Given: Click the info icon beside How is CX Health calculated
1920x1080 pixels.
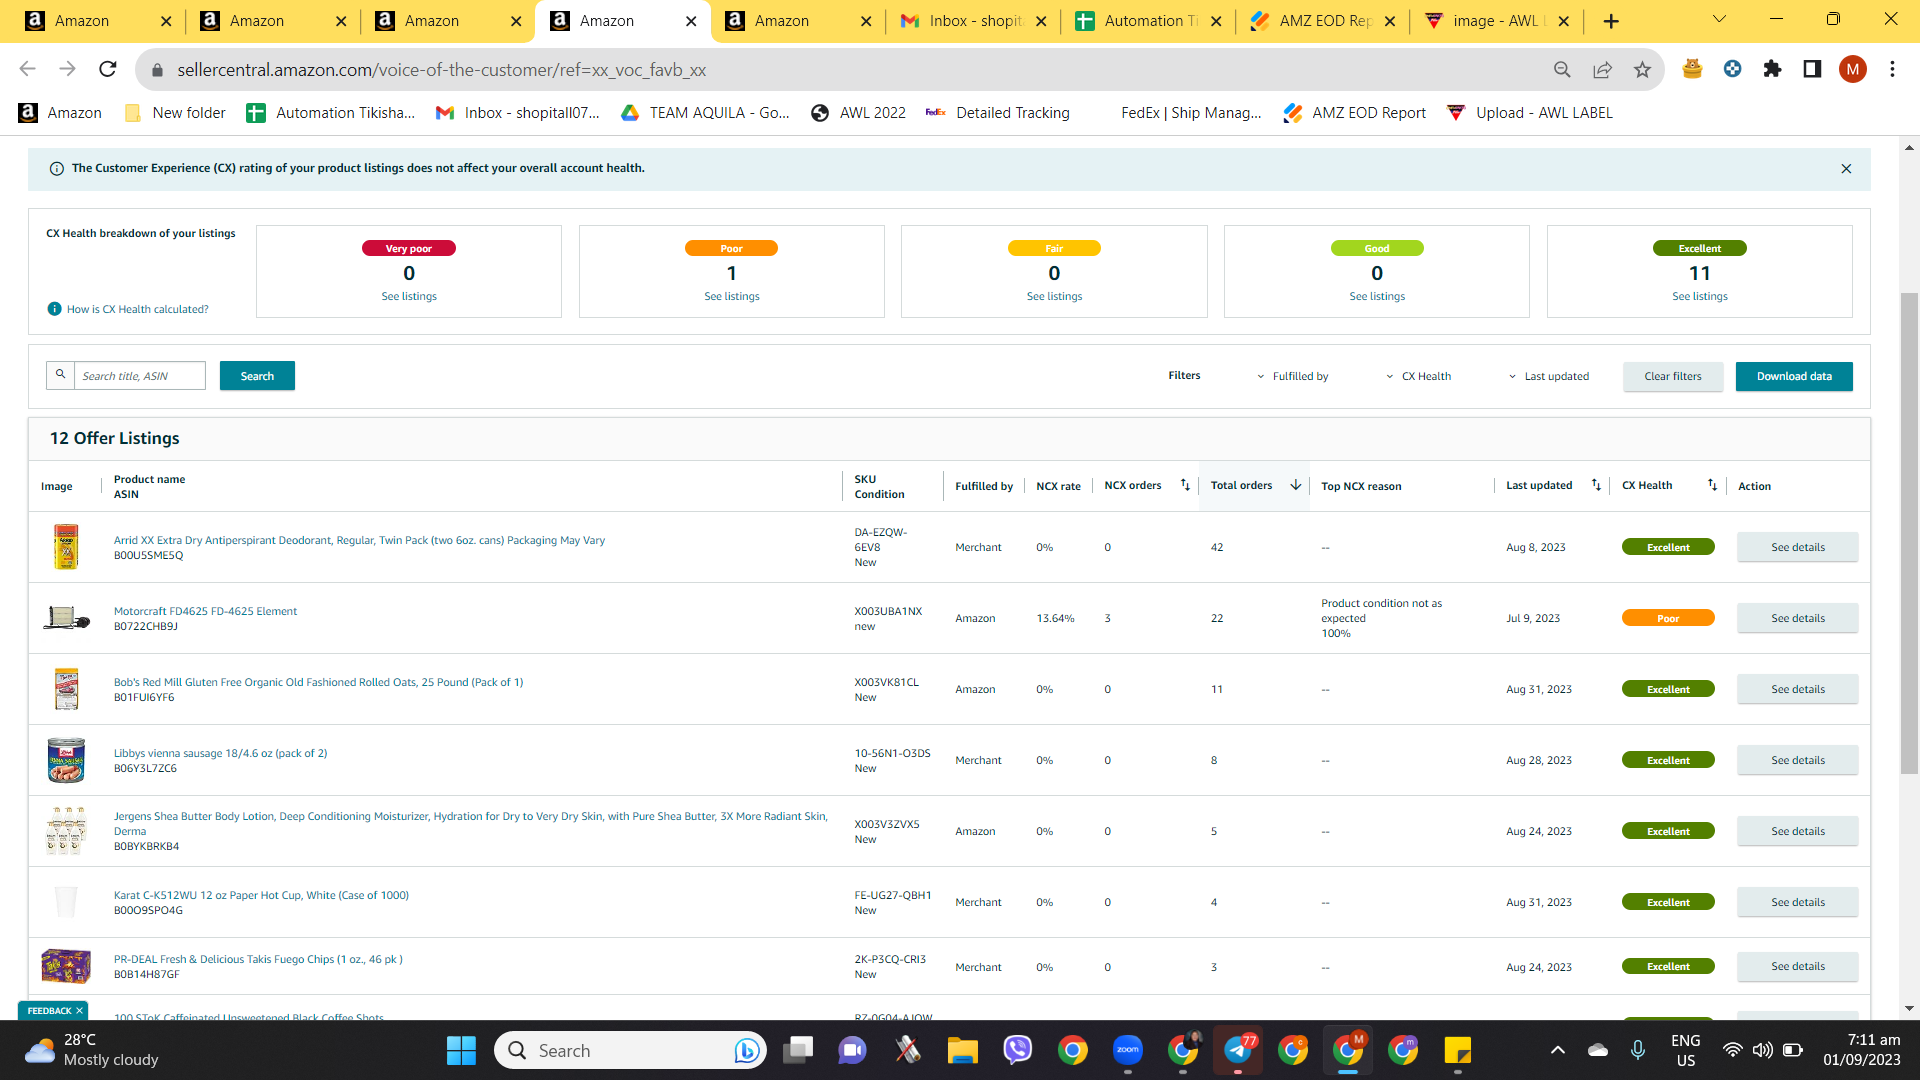Looking at the screenshot, I should tap(55, 309).
